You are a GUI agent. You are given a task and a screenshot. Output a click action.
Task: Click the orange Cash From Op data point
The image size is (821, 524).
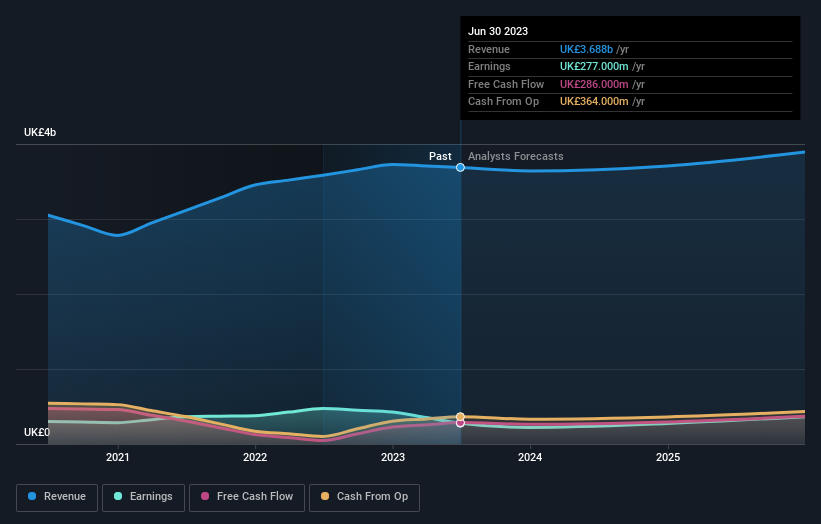[460, 417]
